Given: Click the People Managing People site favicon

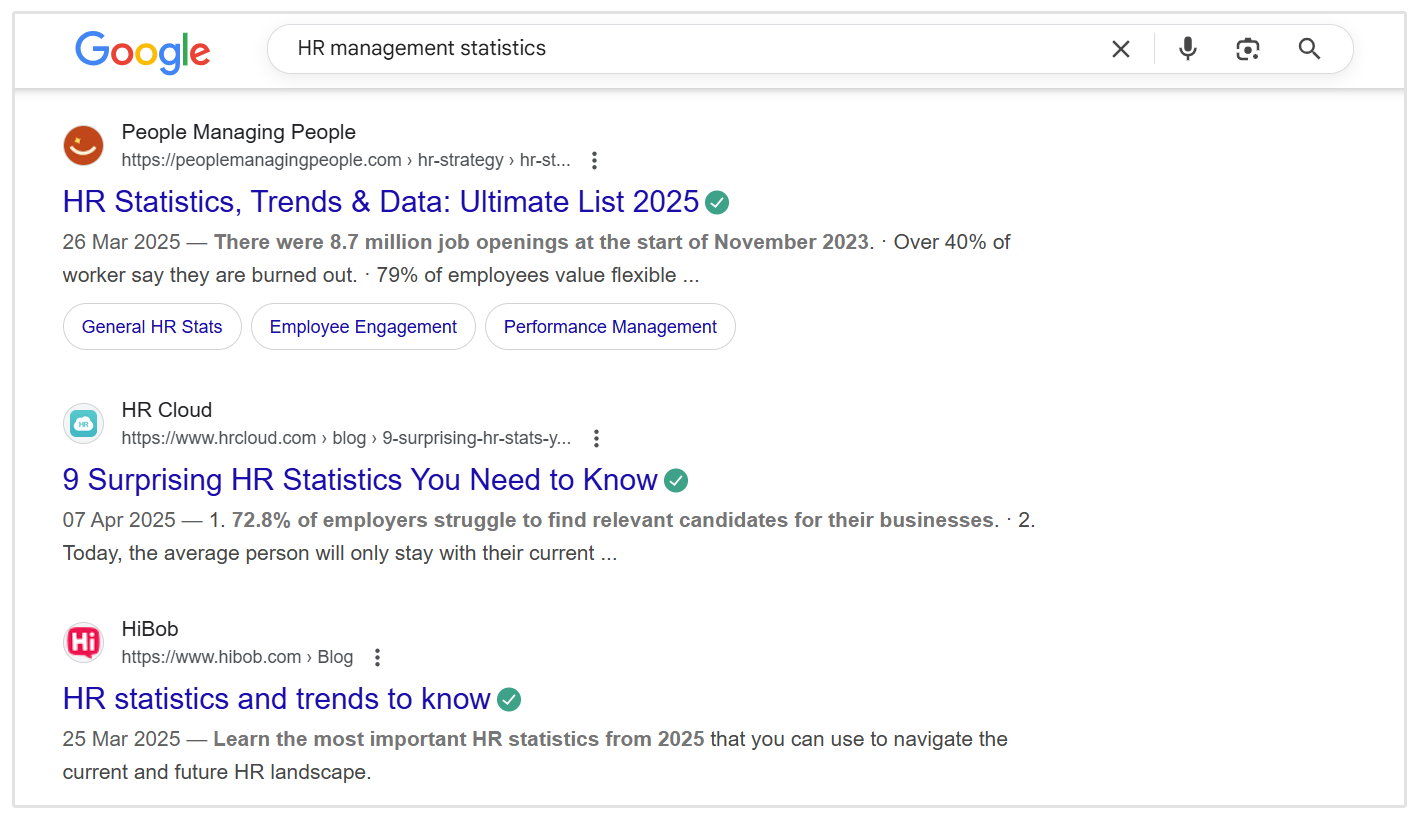Looking at the screenshot, I should [83, 145].
